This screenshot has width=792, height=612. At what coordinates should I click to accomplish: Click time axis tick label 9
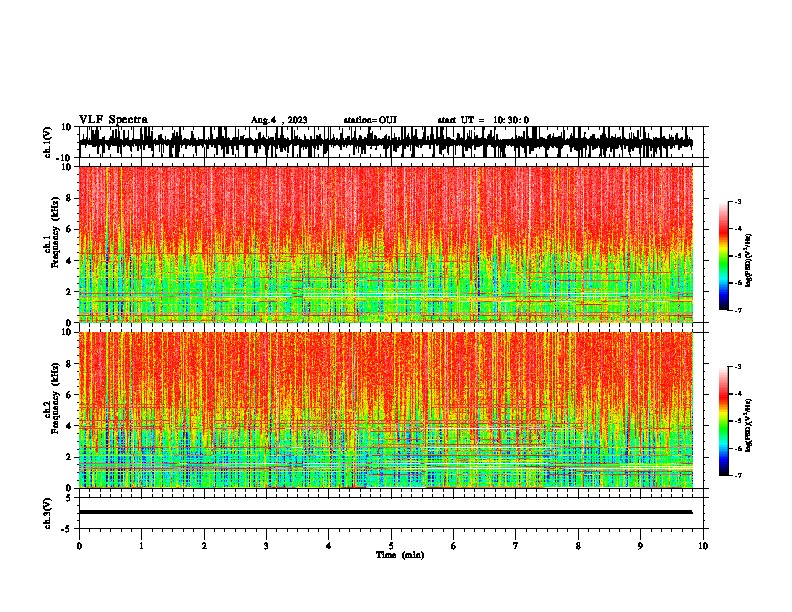point(640,546)
